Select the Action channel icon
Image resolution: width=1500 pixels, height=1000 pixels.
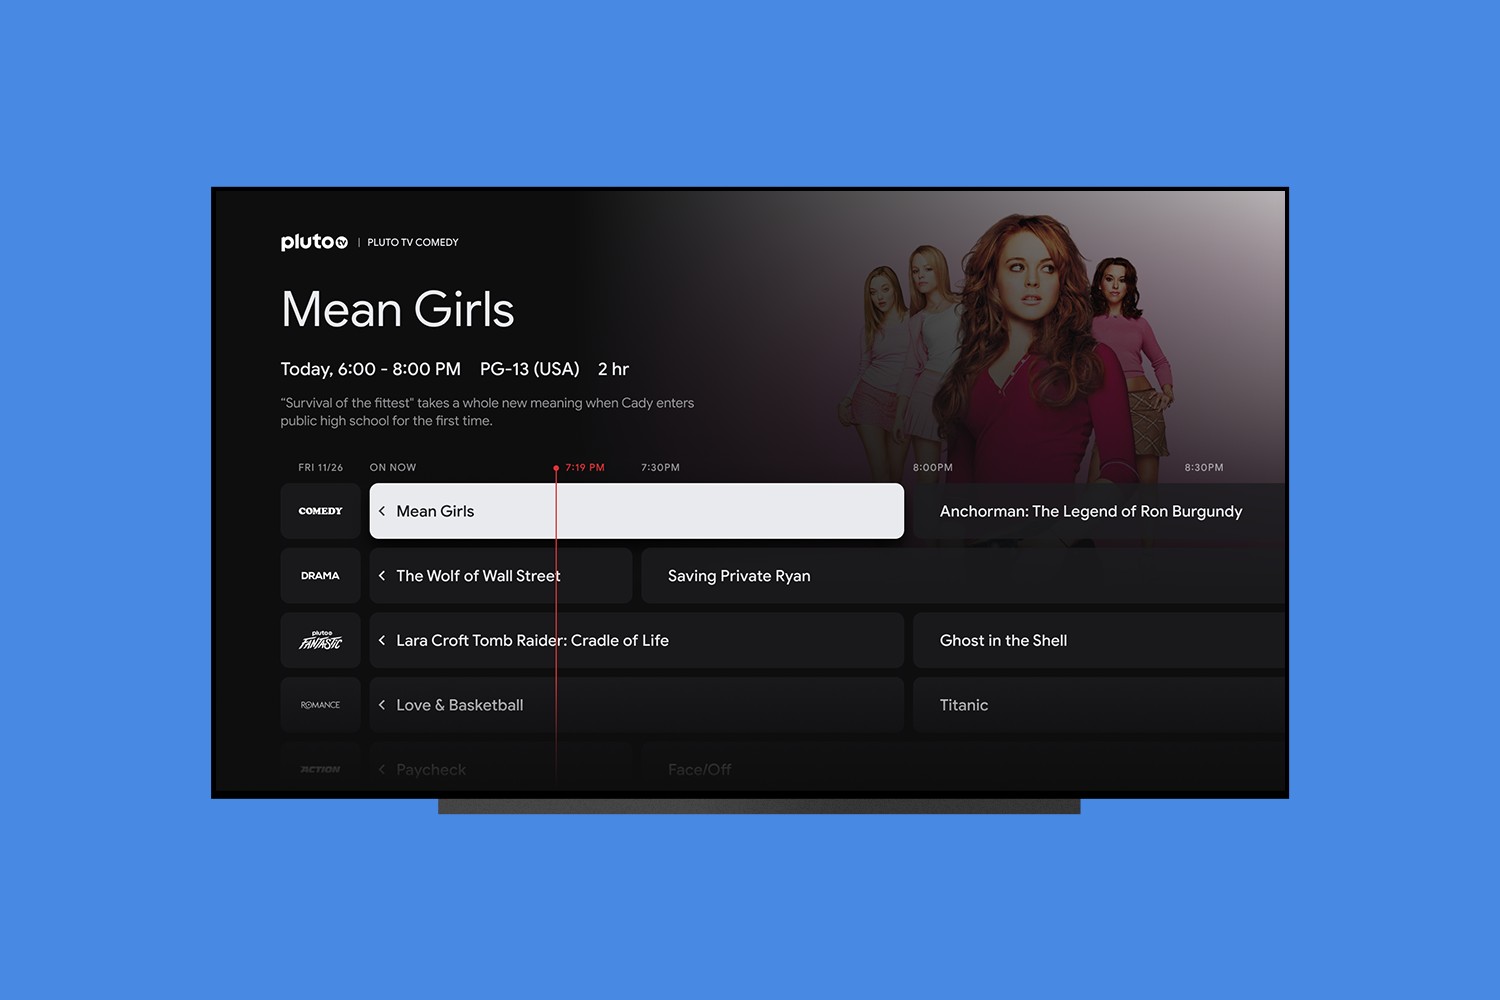tap(320, 769)
